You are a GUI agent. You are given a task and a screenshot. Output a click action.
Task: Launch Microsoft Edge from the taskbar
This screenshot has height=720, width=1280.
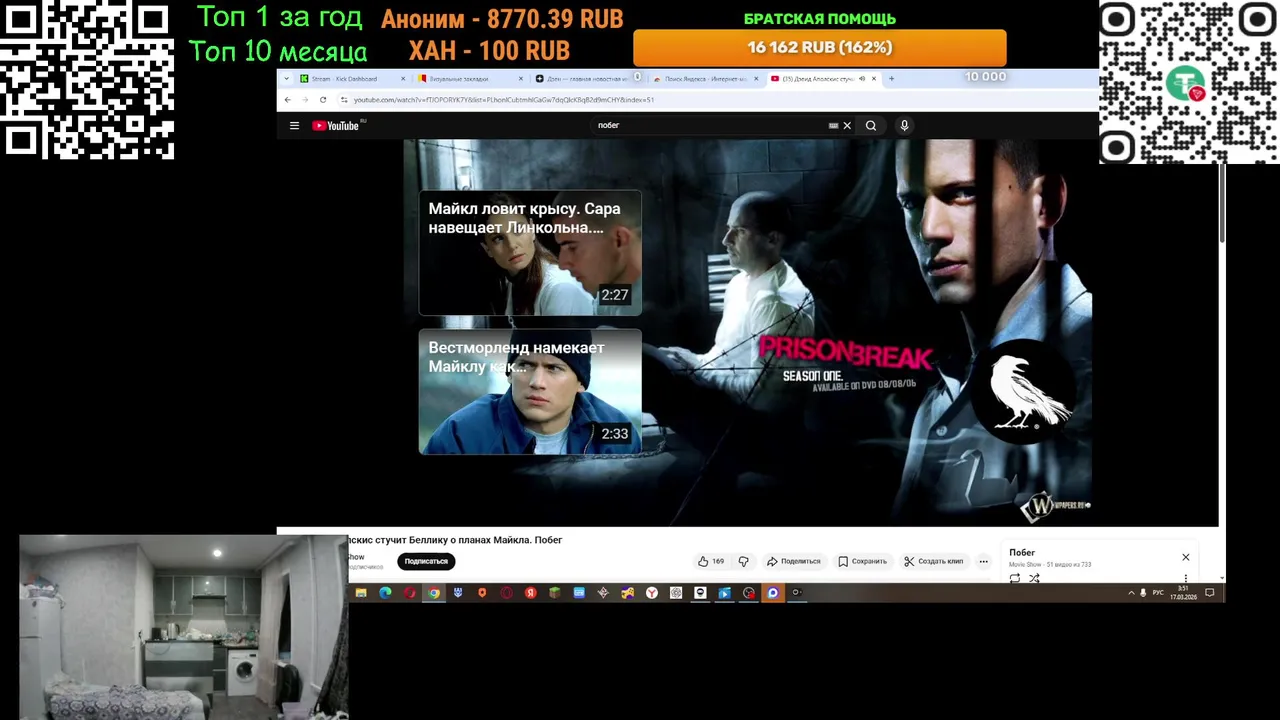385,593
